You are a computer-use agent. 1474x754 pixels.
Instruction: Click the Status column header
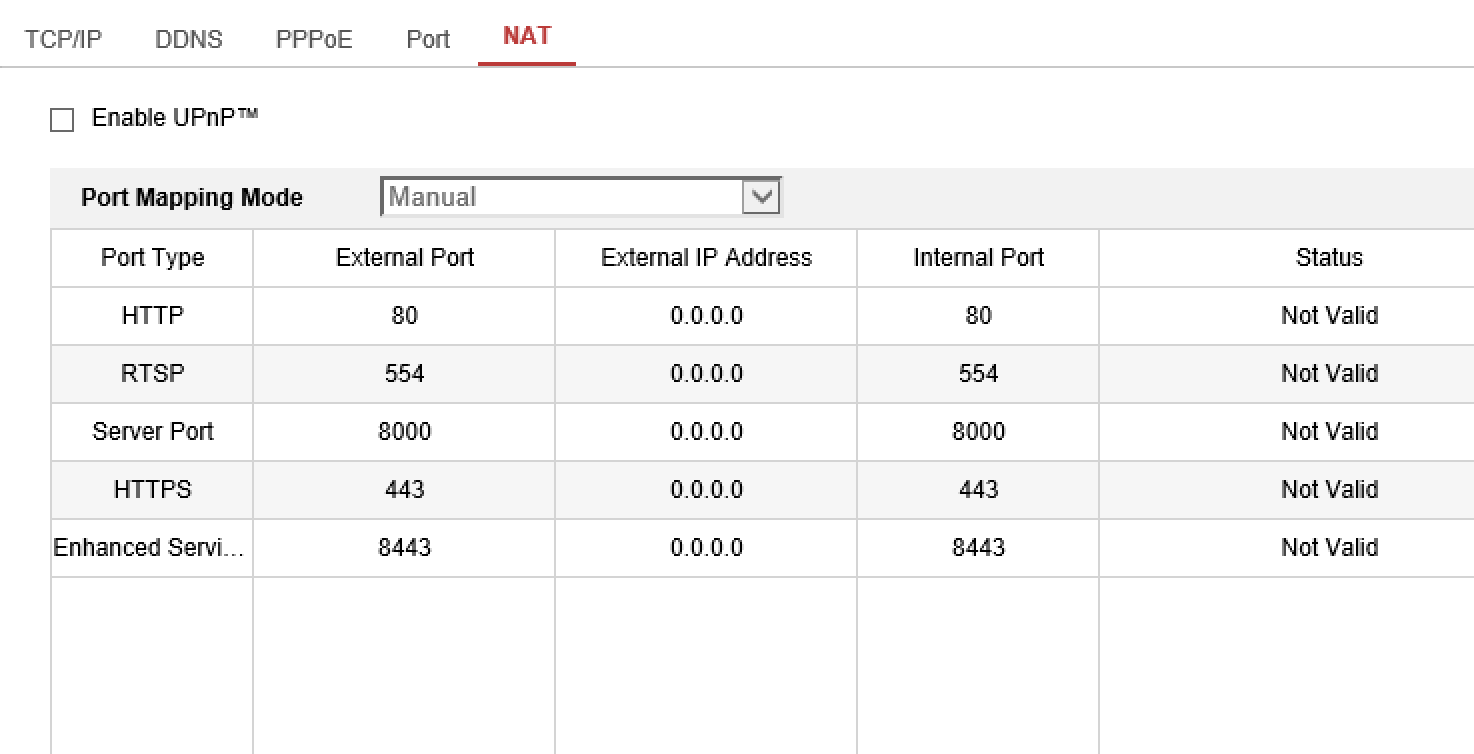tap(1329, 258)
